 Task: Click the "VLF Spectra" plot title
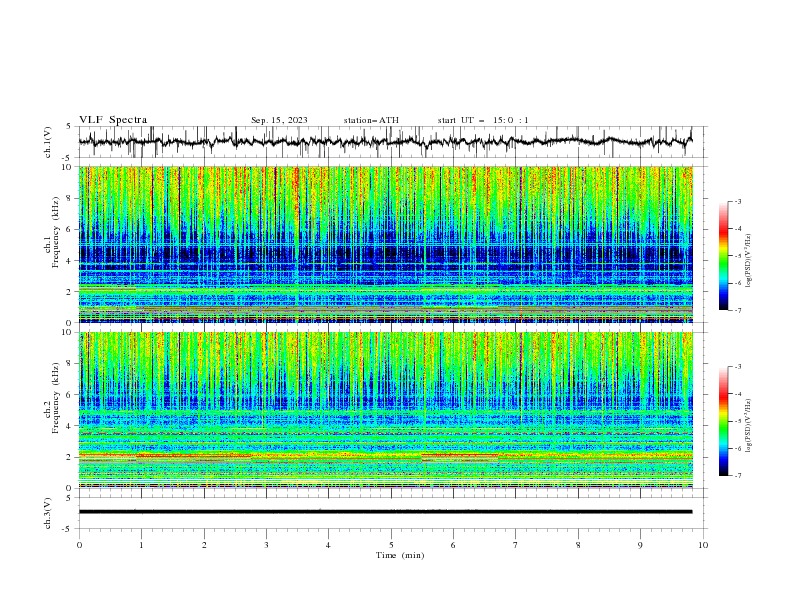[x=113, y=120]
